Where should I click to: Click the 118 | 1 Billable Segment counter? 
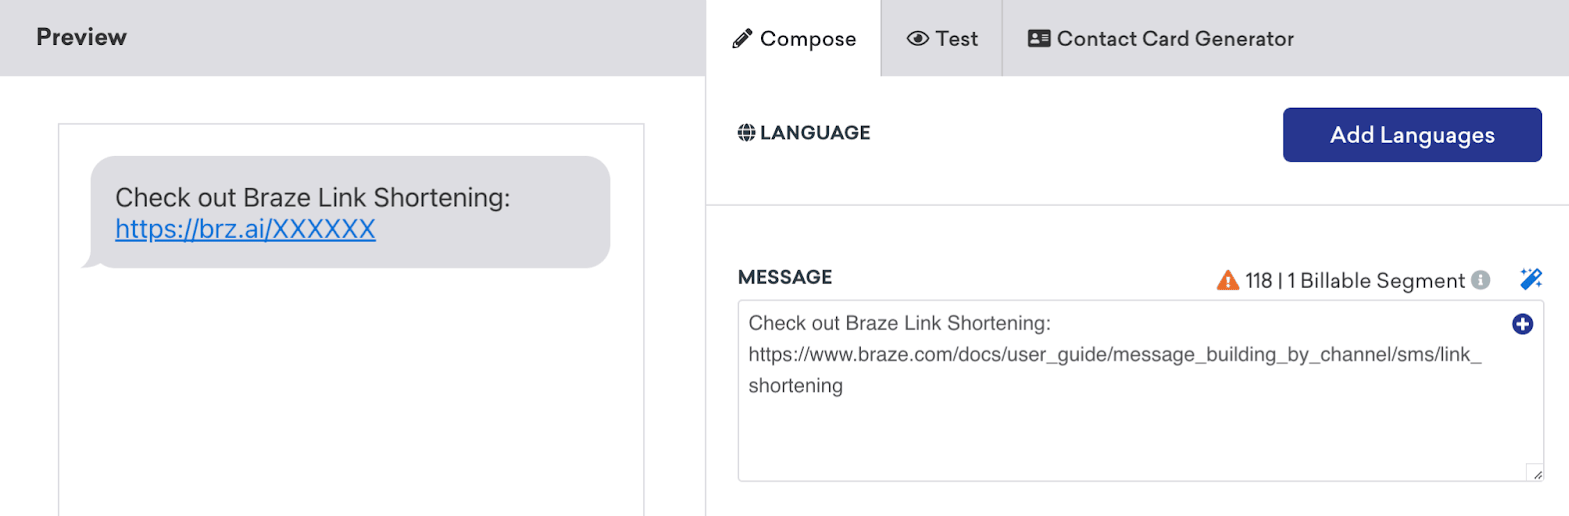1354,281
